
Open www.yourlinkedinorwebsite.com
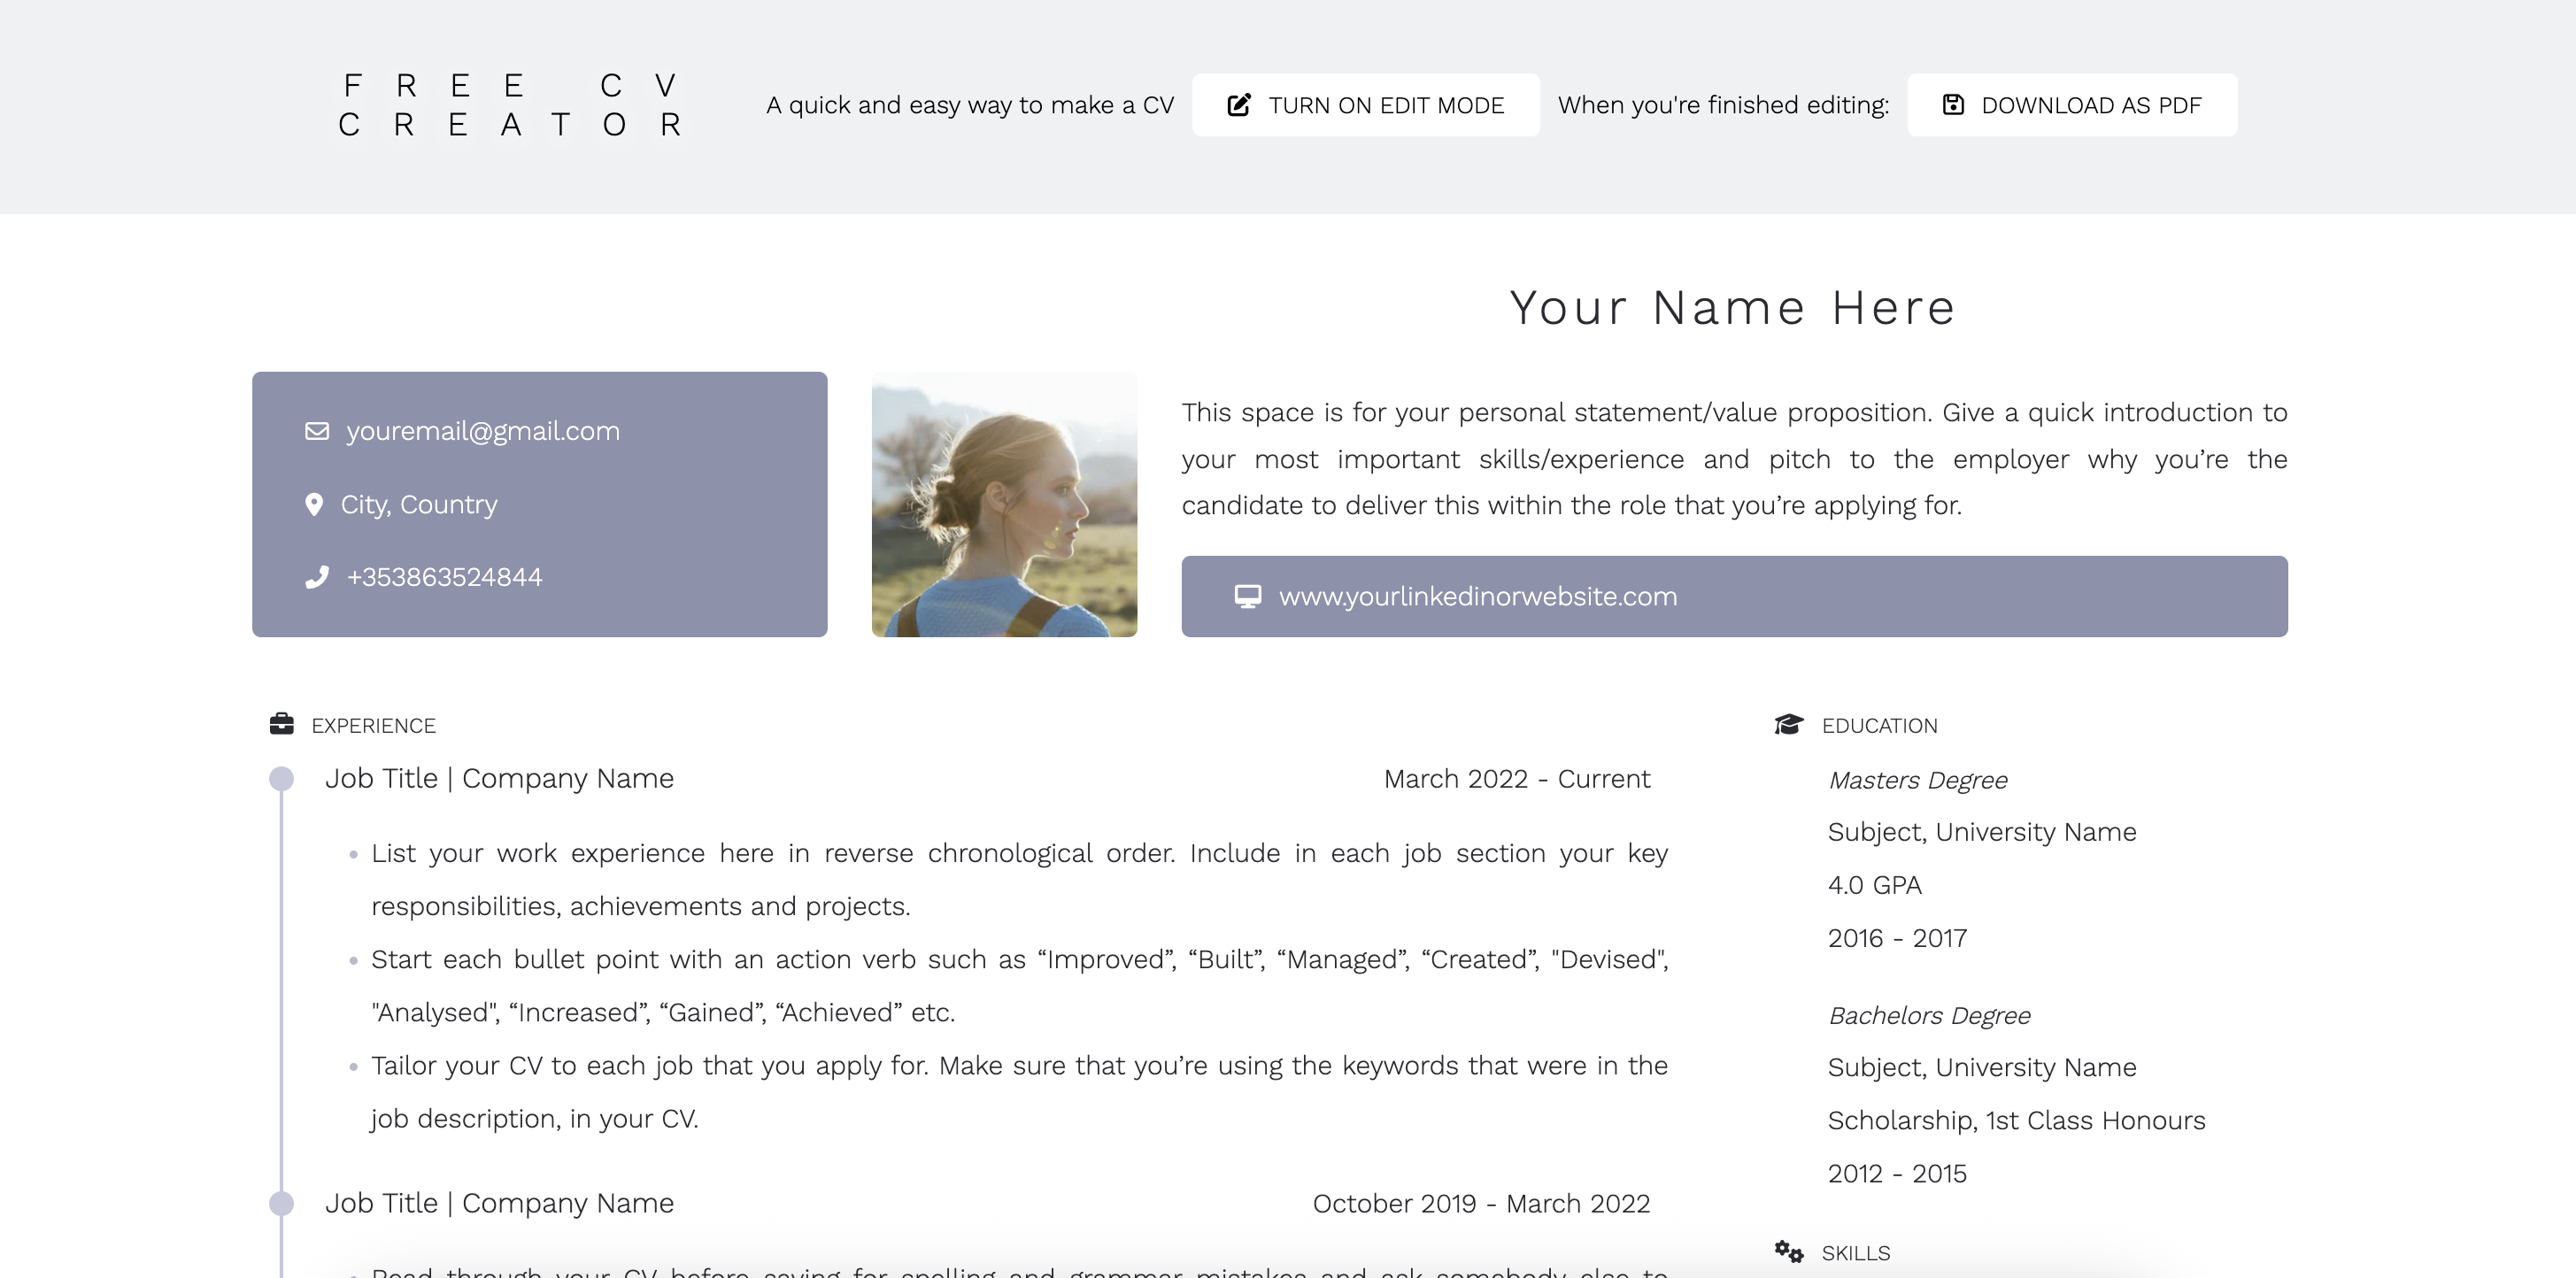(1477, 596)
